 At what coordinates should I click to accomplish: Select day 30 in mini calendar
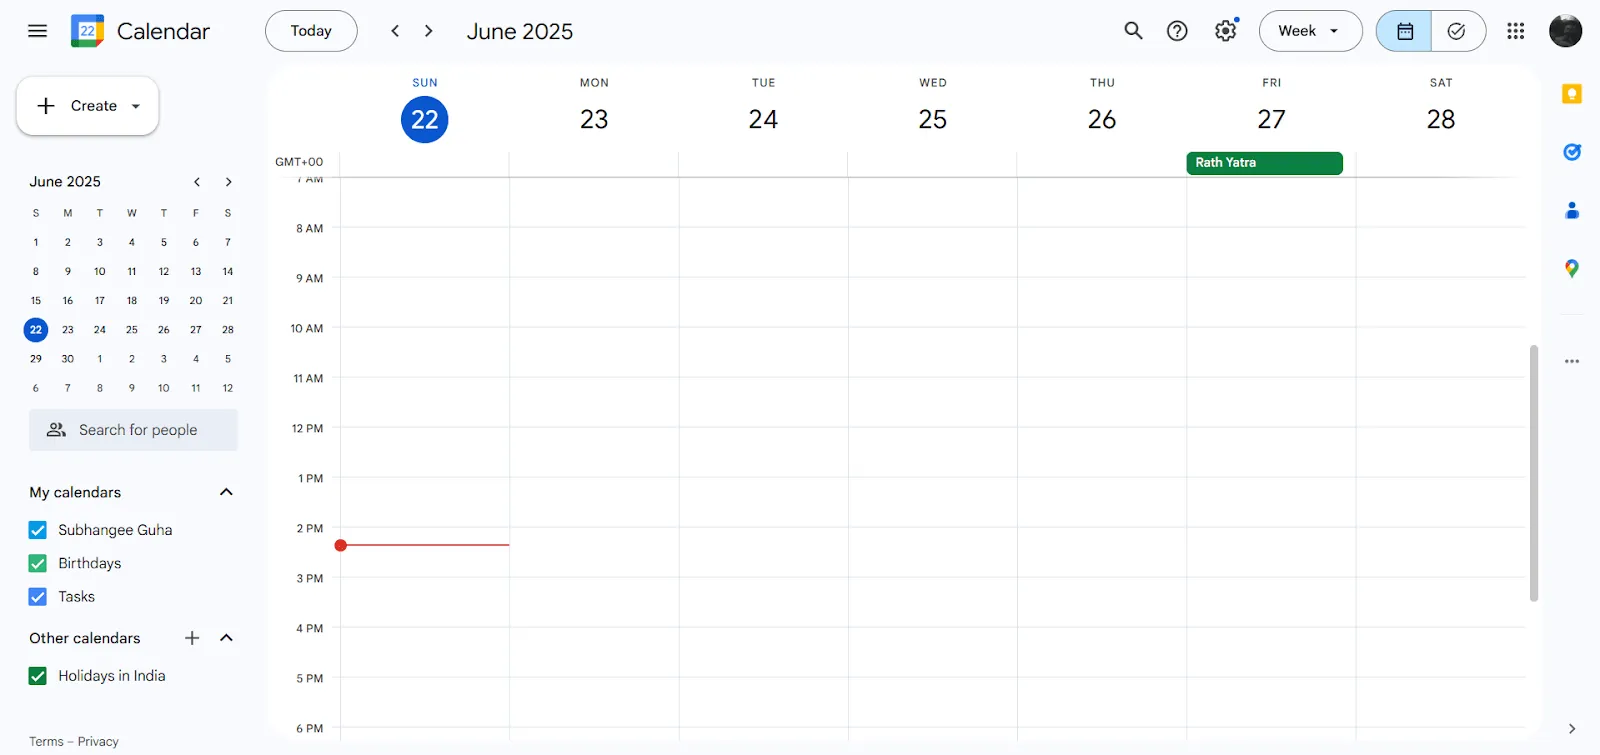68,359
